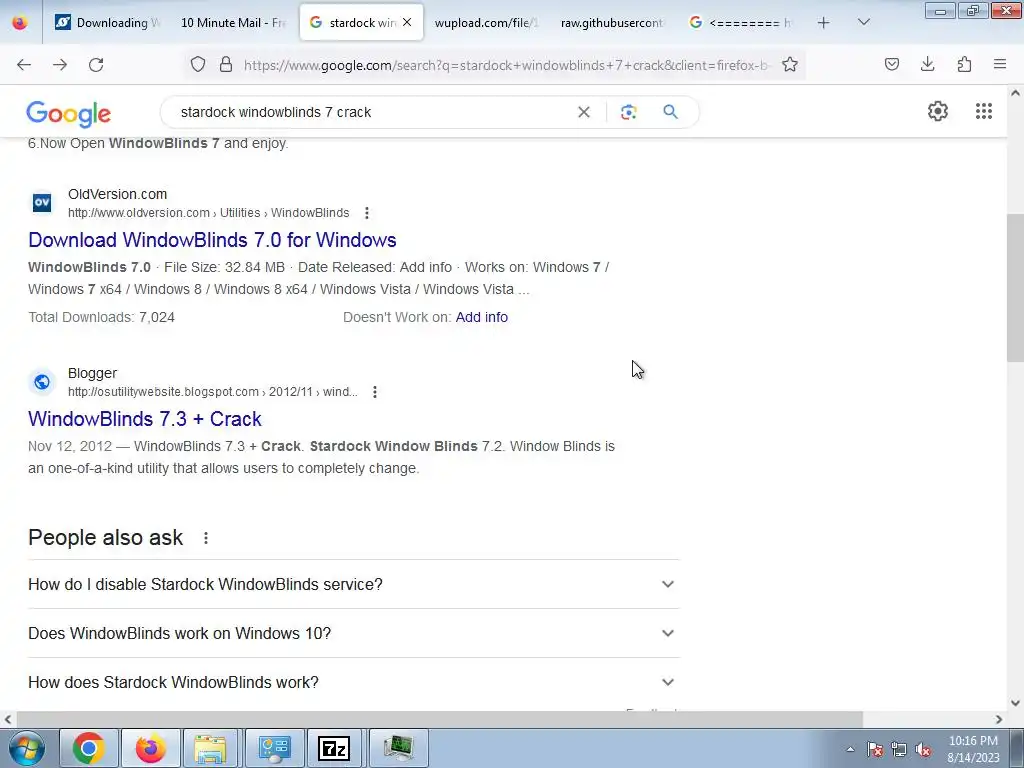The height and width of the screenshot is (768, 1024).
Task: Open Google apps grid
Action: click(984, 111)
